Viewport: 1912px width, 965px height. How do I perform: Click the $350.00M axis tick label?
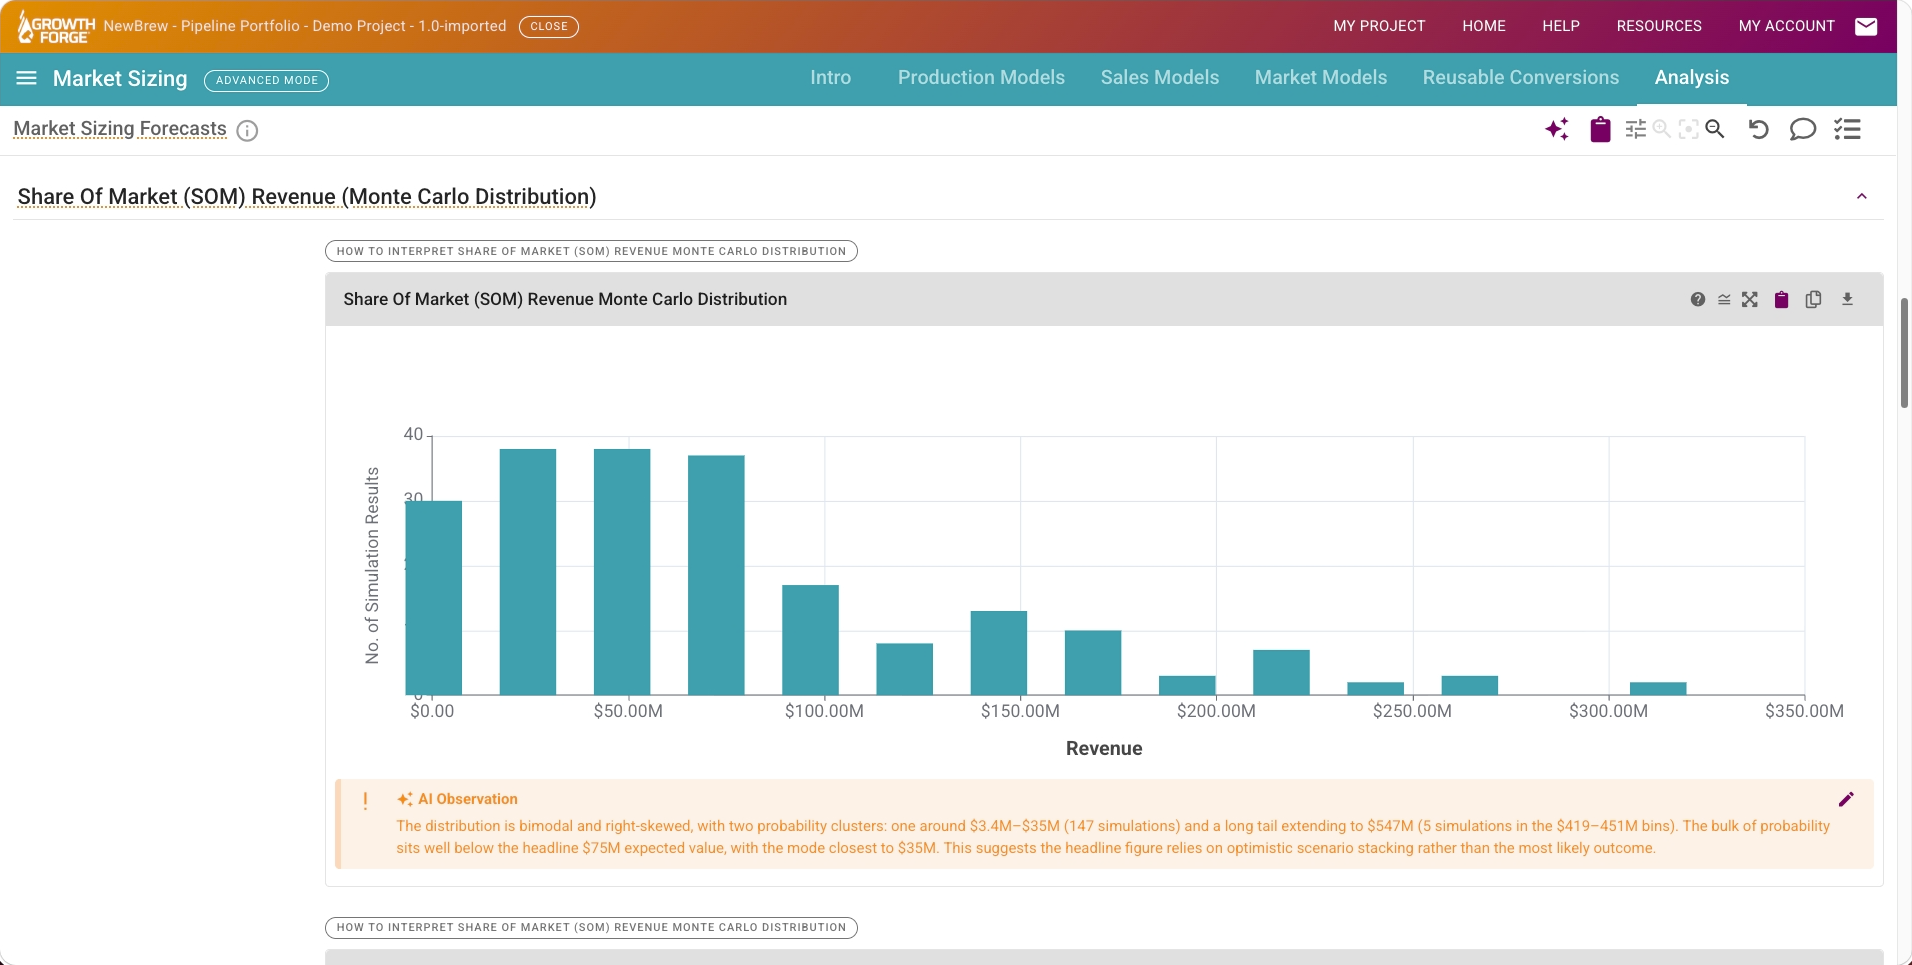(1804, 711)
